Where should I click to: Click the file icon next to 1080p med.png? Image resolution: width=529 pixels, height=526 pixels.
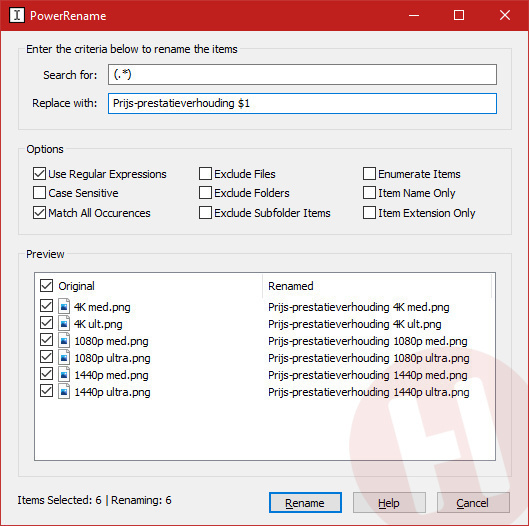(64, 340)
